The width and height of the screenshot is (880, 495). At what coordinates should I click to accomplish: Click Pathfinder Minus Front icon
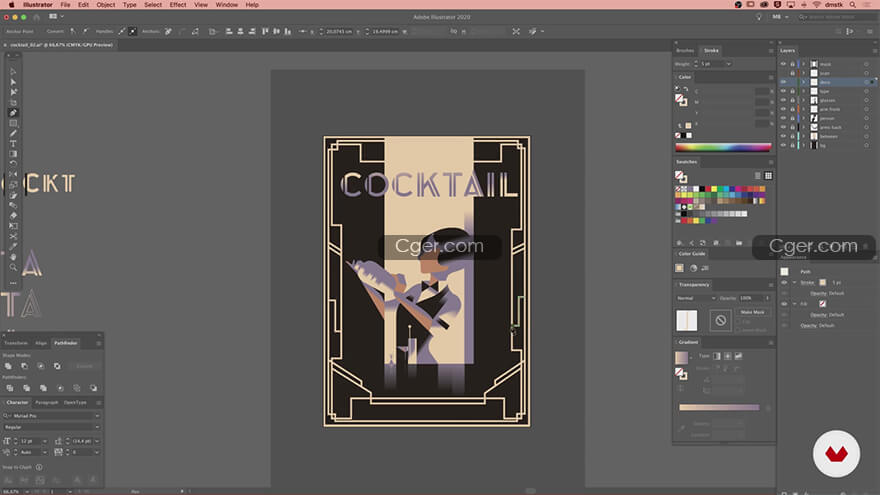point(24,366)
